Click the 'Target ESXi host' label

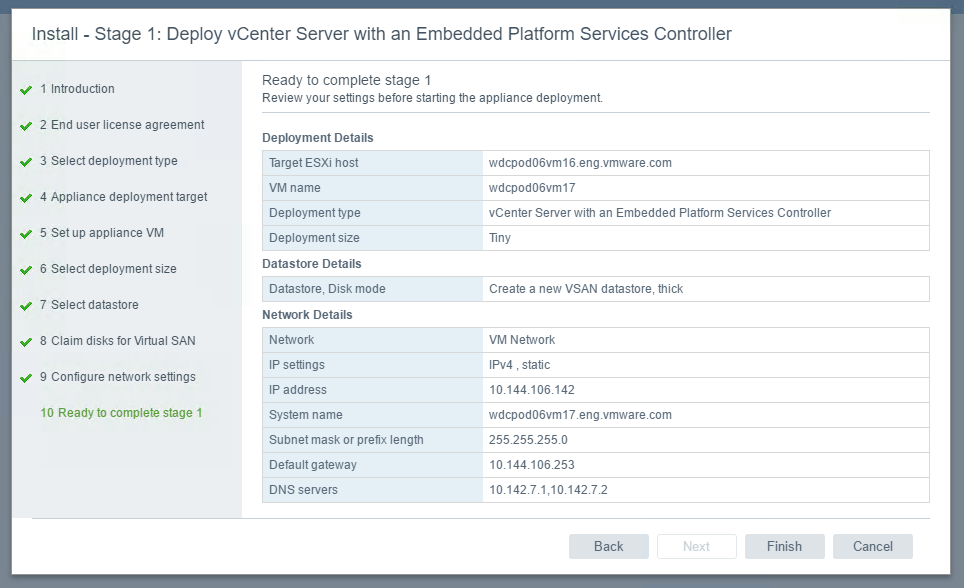[x=314, y=163]
